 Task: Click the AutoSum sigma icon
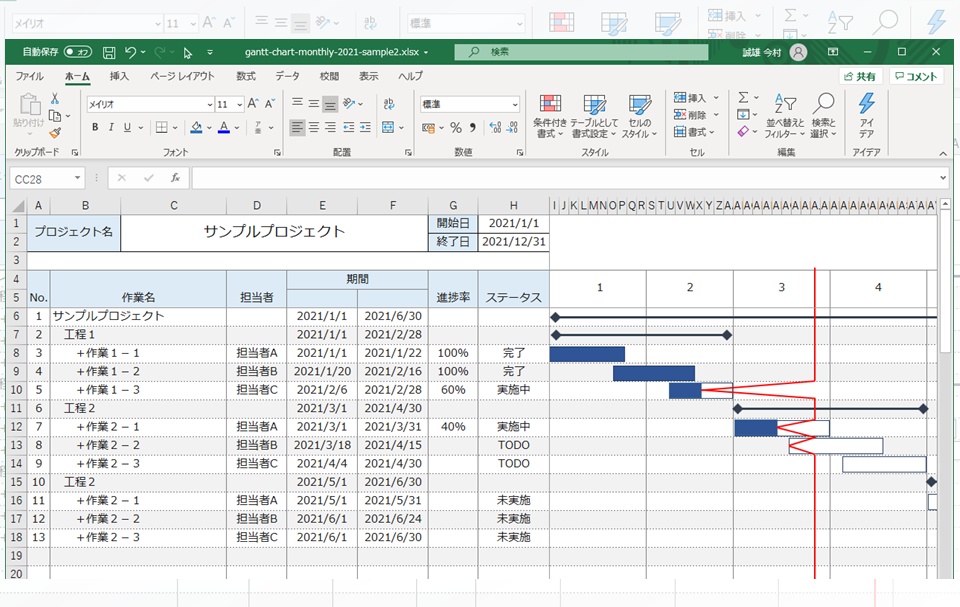coord(743,98)
